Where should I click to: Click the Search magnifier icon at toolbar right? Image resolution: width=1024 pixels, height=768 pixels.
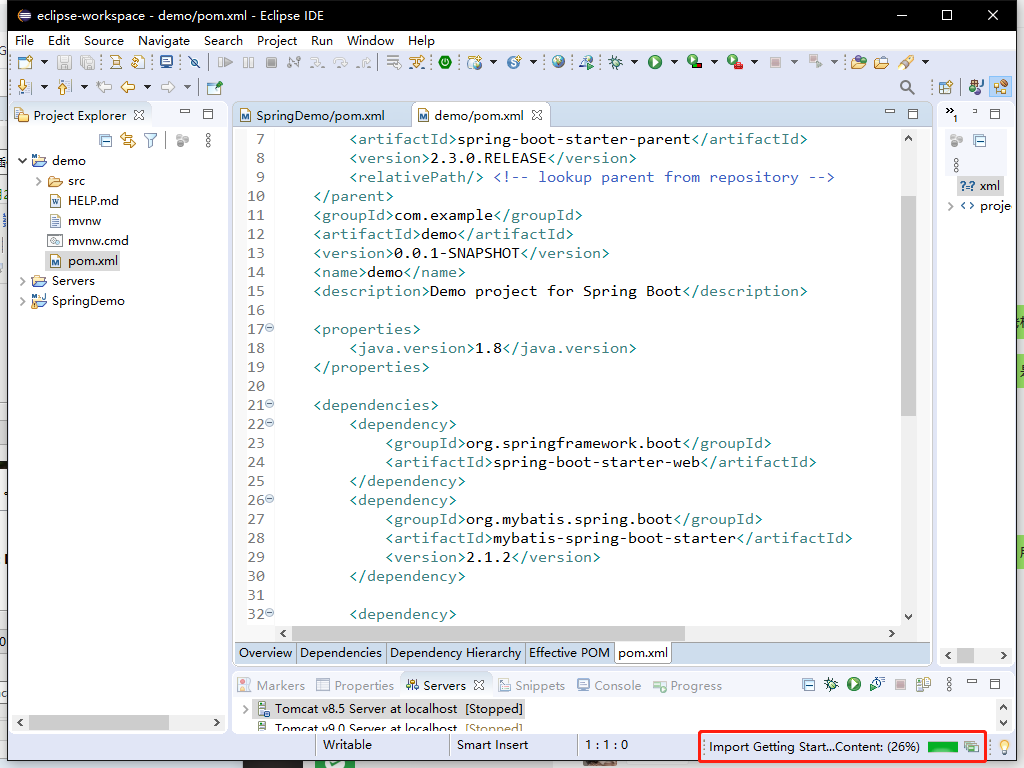pos(907,87)
